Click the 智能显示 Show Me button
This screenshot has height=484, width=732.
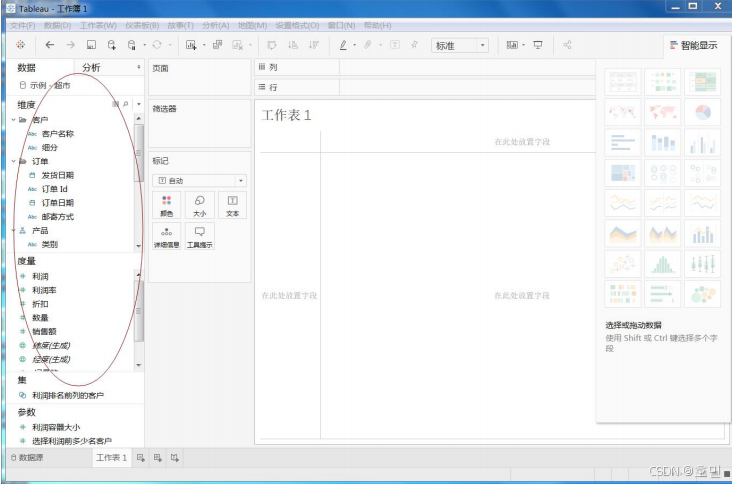[x=693, y=45]
